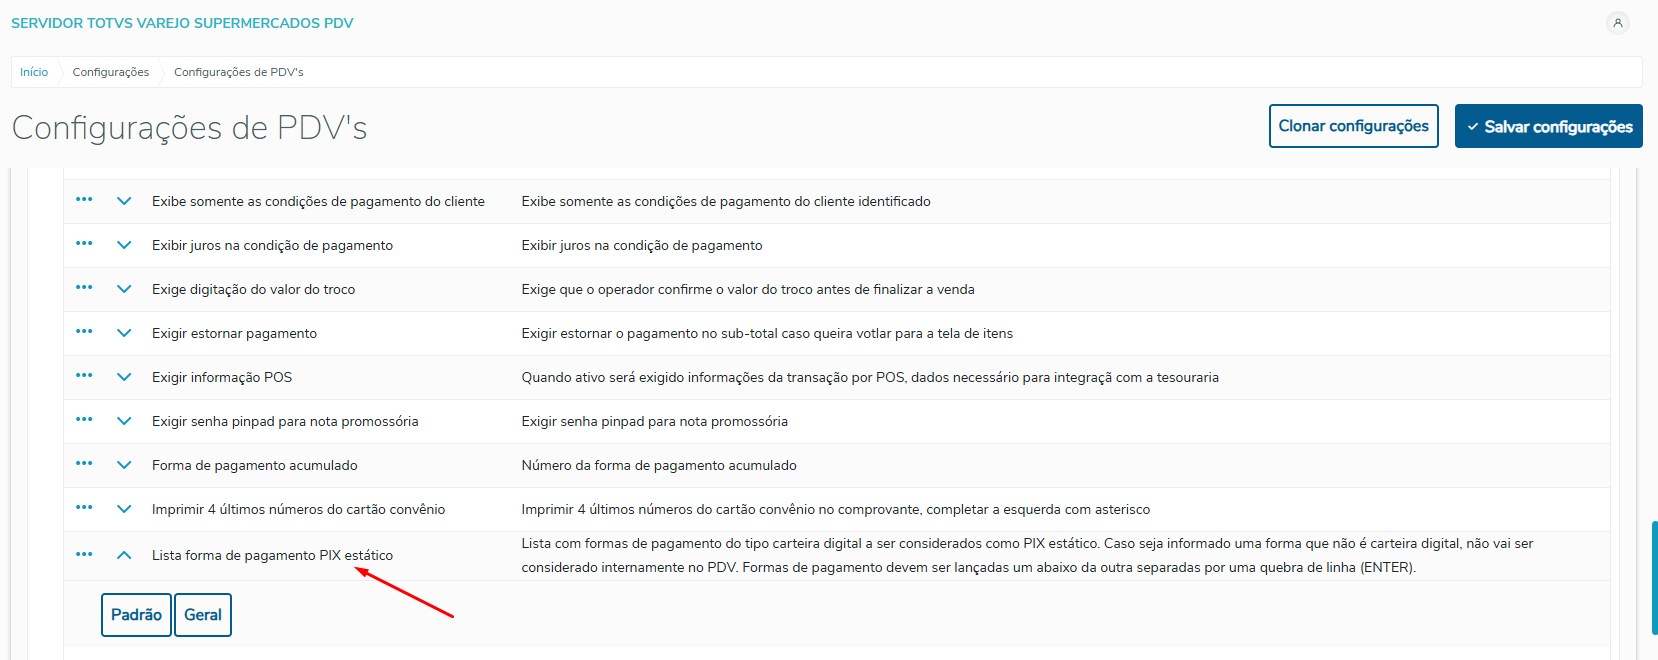This screenshot has width=1658, height=660.
Task: Open options dots for Exigir estornar pagamento
Action: [x=84, y=332]
